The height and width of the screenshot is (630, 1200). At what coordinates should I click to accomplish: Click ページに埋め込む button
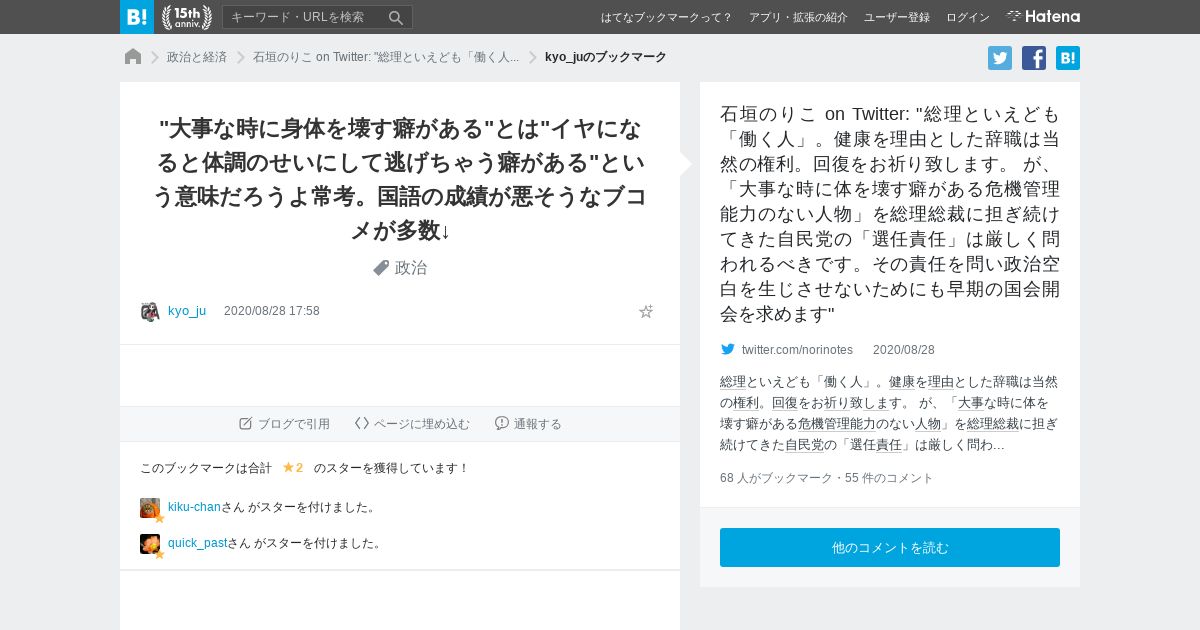(412, 424)
